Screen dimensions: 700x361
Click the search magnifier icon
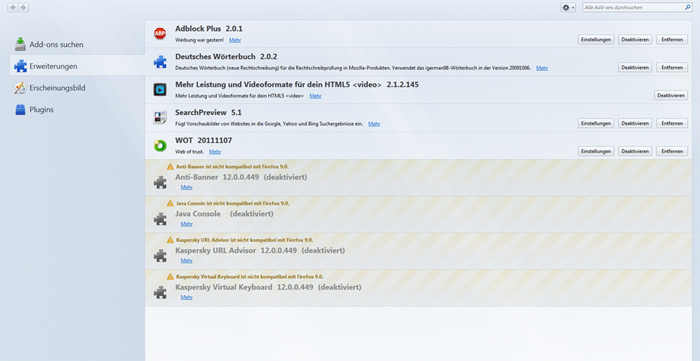pos(688,8)
